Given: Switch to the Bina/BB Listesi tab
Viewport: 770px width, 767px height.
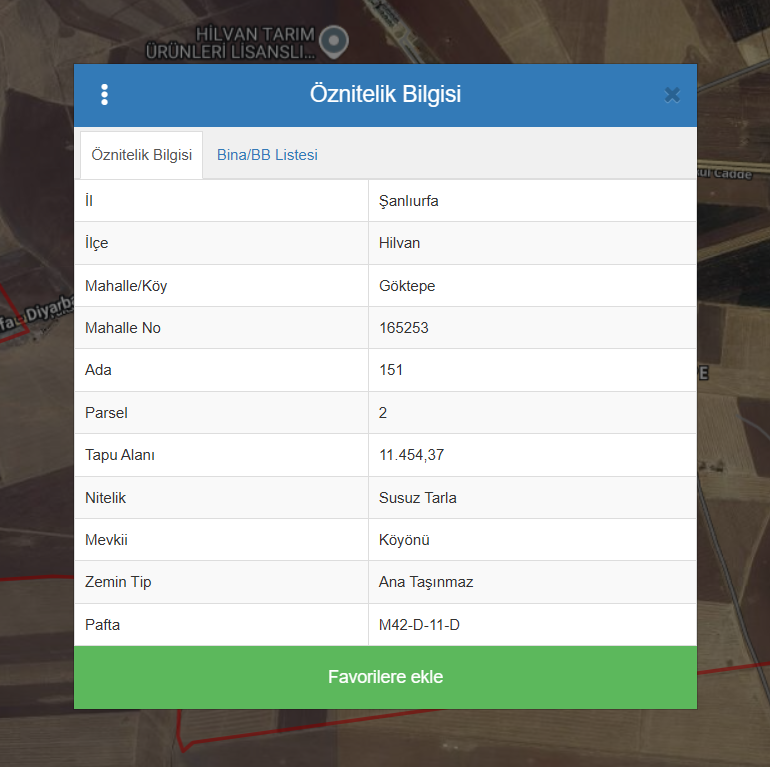Looking at the screenshot, I should [267, 155].
